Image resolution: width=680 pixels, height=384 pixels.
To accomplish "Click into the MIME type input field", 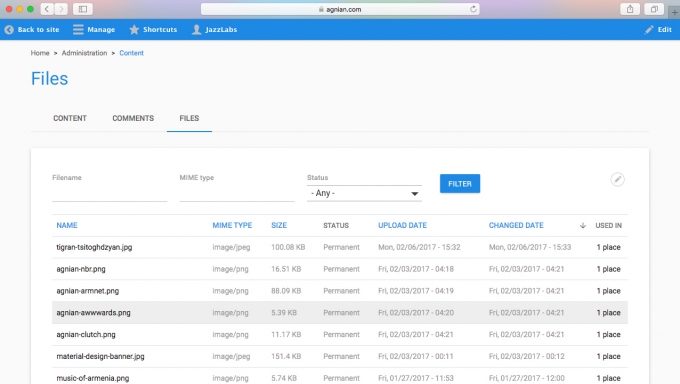I will pyautogui.click(x=237, y=193).
